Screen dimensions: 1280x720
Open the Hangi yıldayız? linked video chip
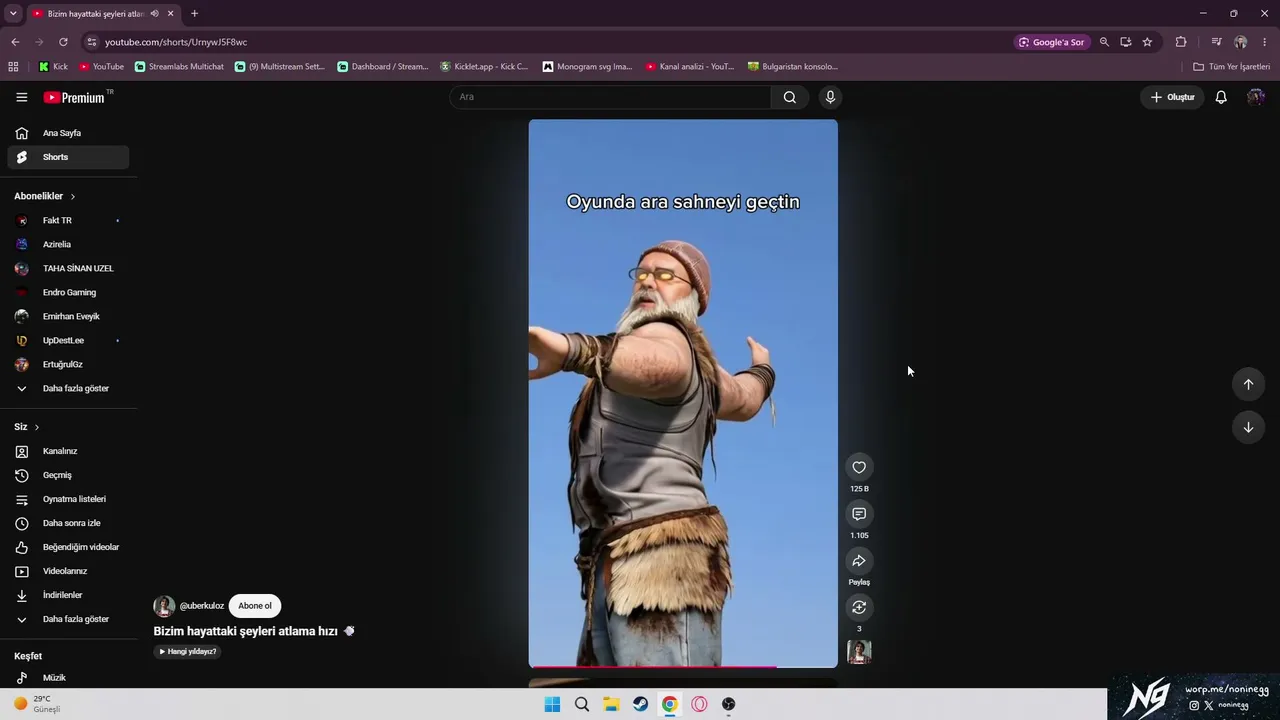click(x=187, y=652)
